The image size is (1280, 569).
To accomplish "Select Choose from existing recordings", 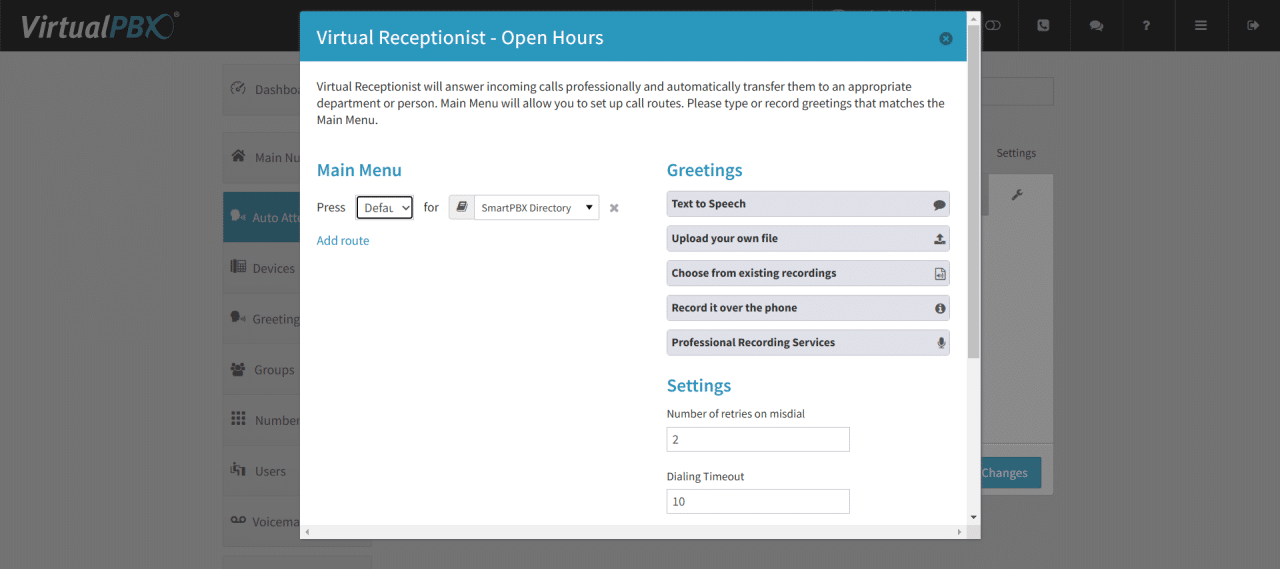I will tap(808, 273).
